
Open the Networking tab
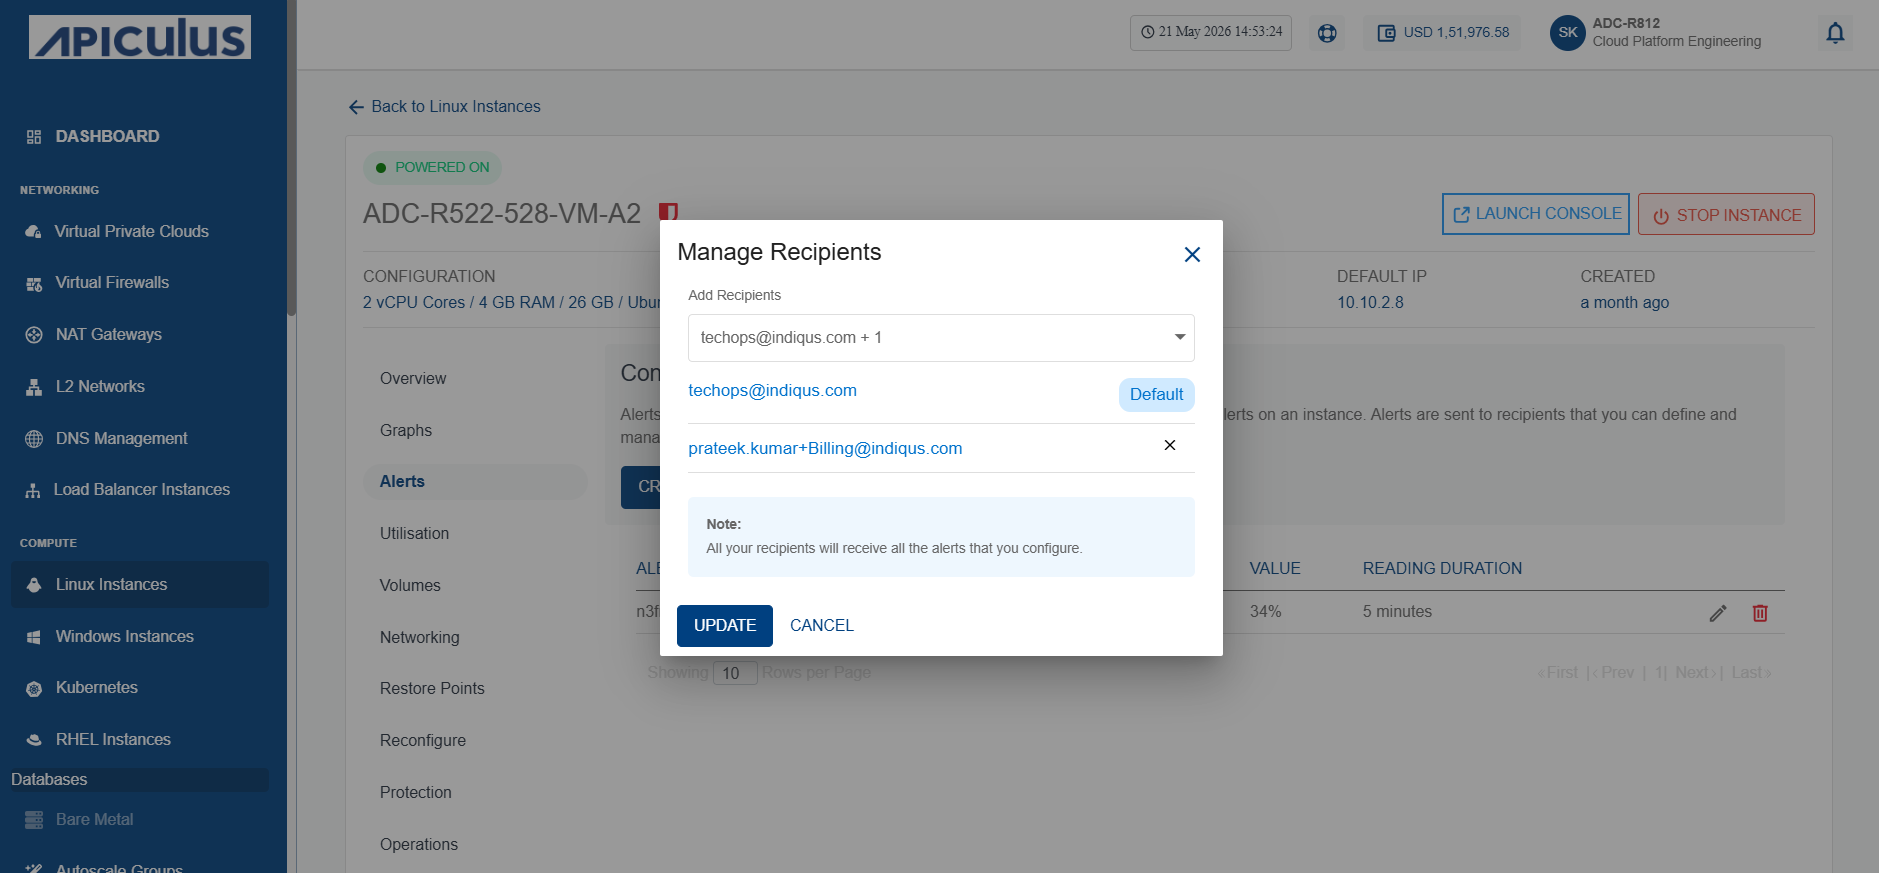[x=420, y=637]
